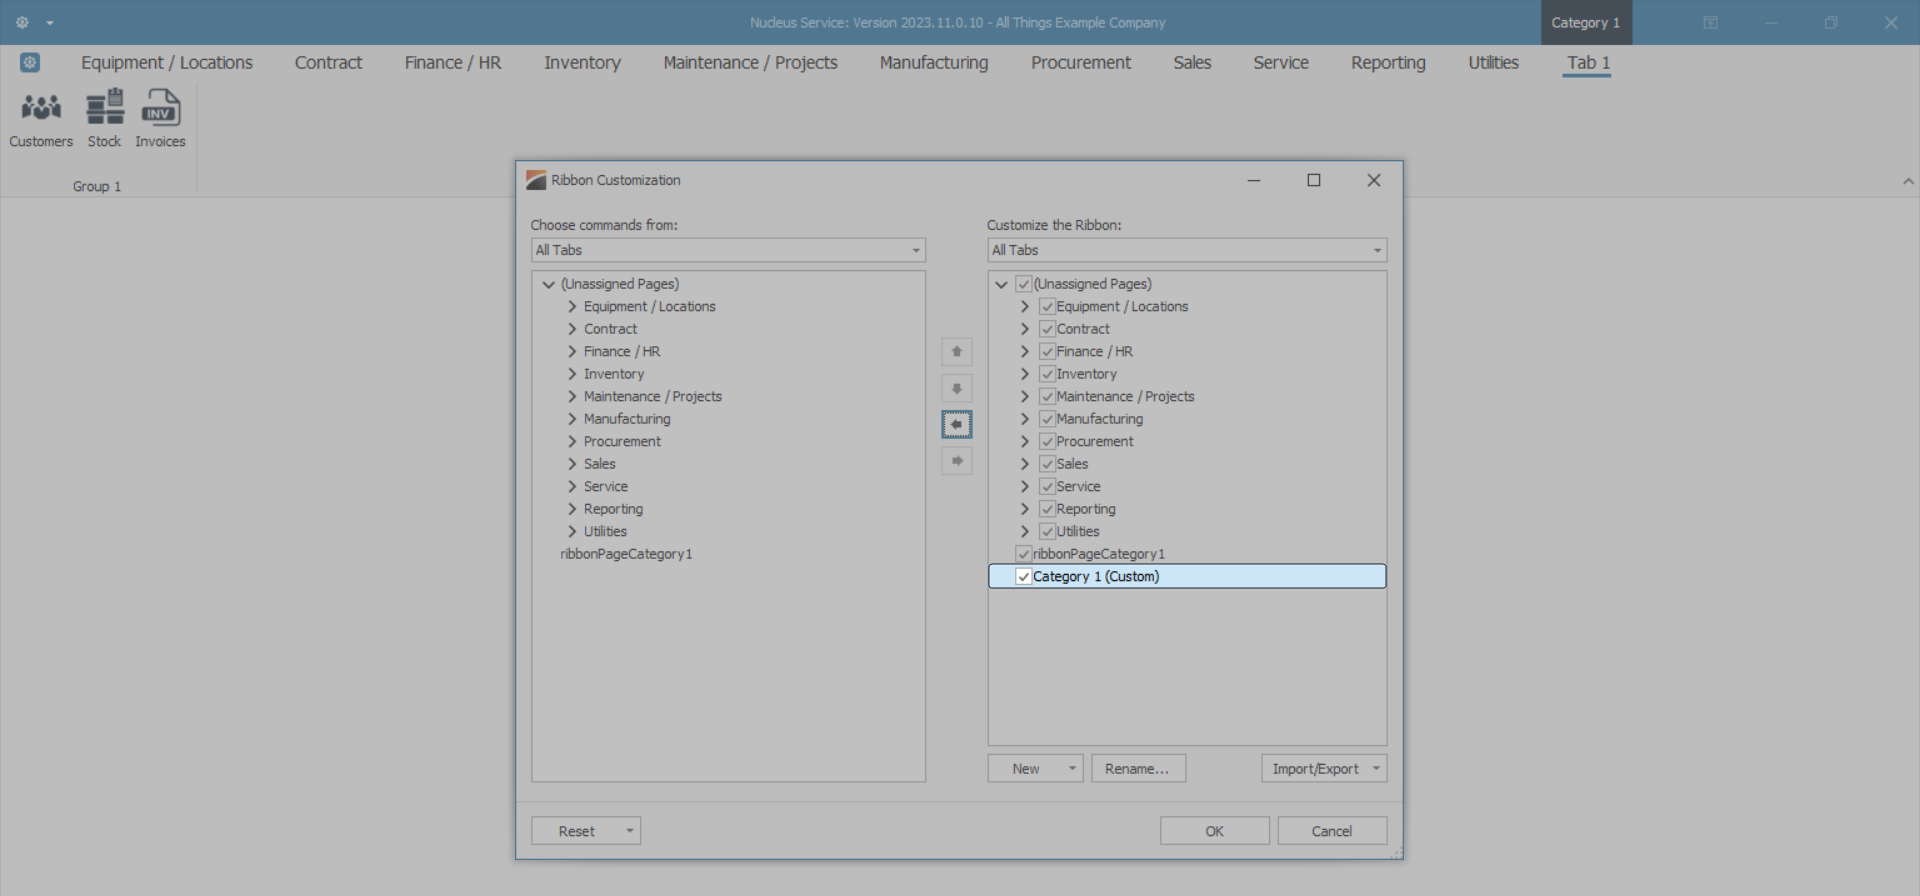This screenshot has height=896, width=1920.
Task: Open the 'Choose commands from' dropdown
Action: (728, 250)
